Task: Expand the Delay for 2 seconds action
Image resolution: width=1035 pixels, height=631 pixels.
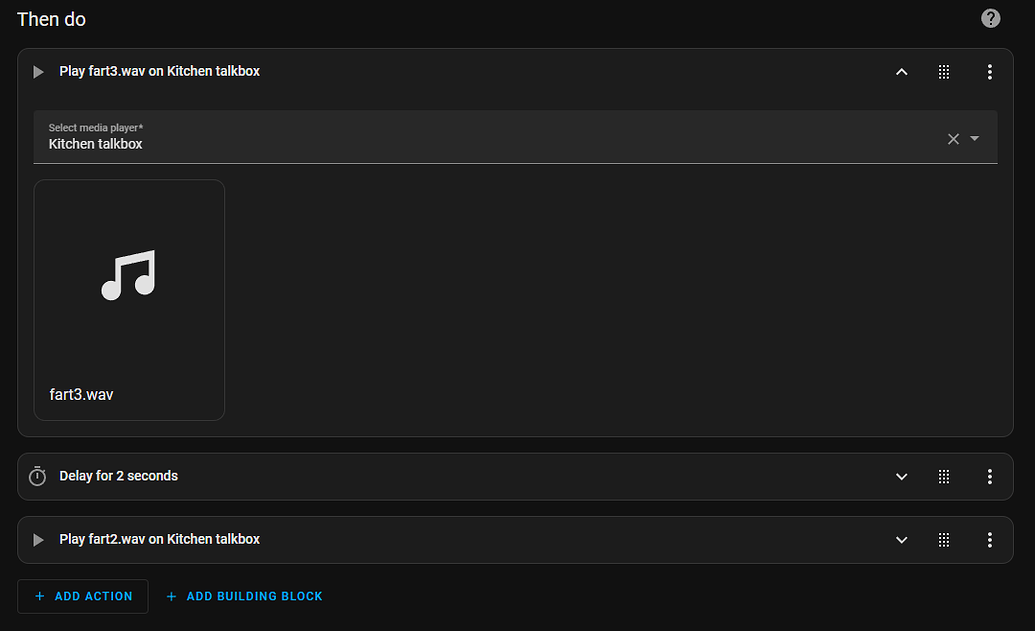Action: pos(901,477)
